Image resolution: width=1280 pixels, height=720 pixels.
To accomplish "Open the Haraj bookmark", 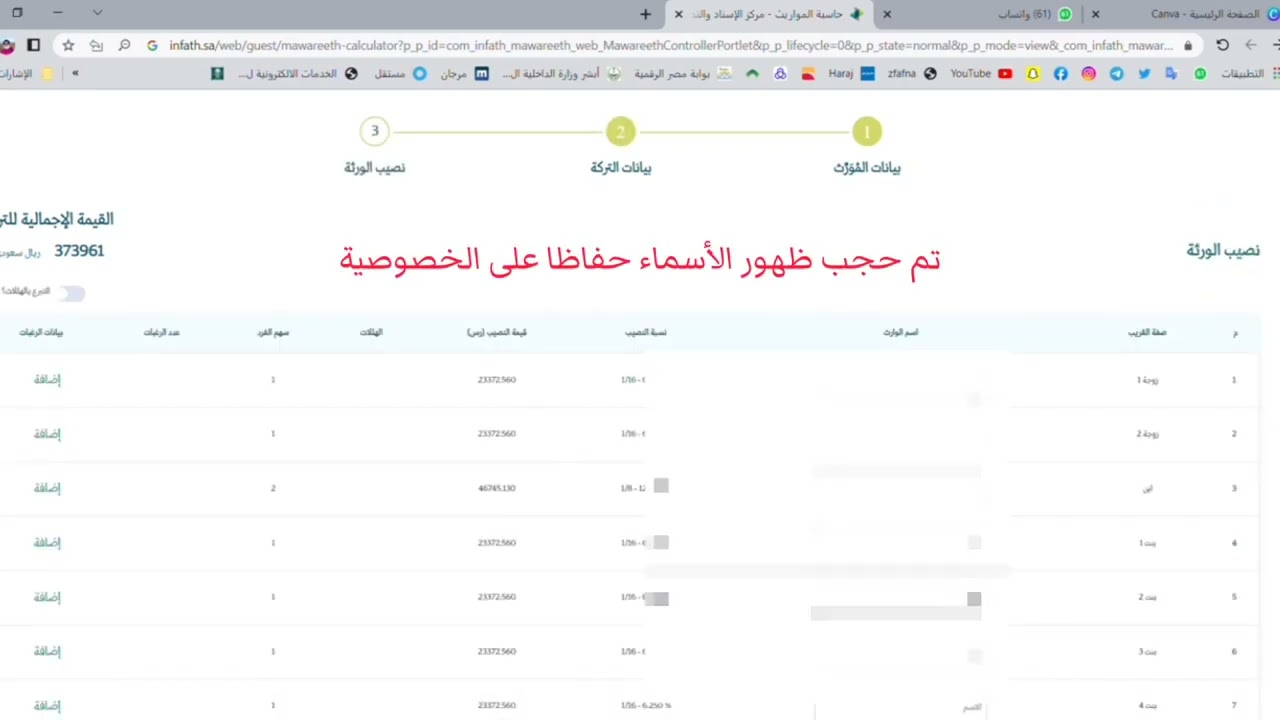I will [x=851, y=74].
